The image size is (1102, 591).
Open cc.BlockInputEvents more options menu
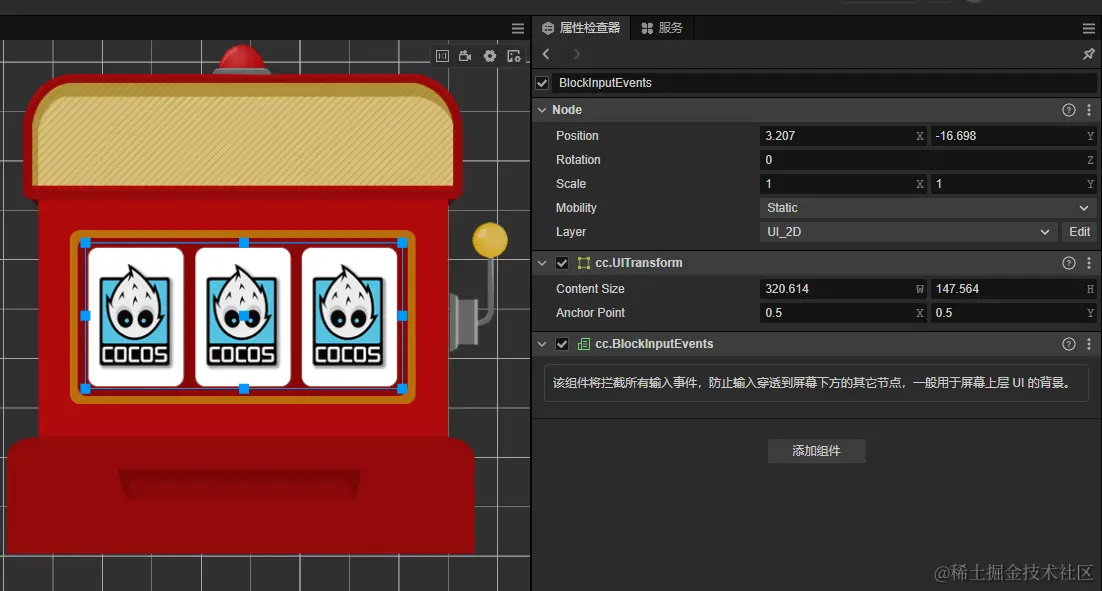coord(1089,344)
